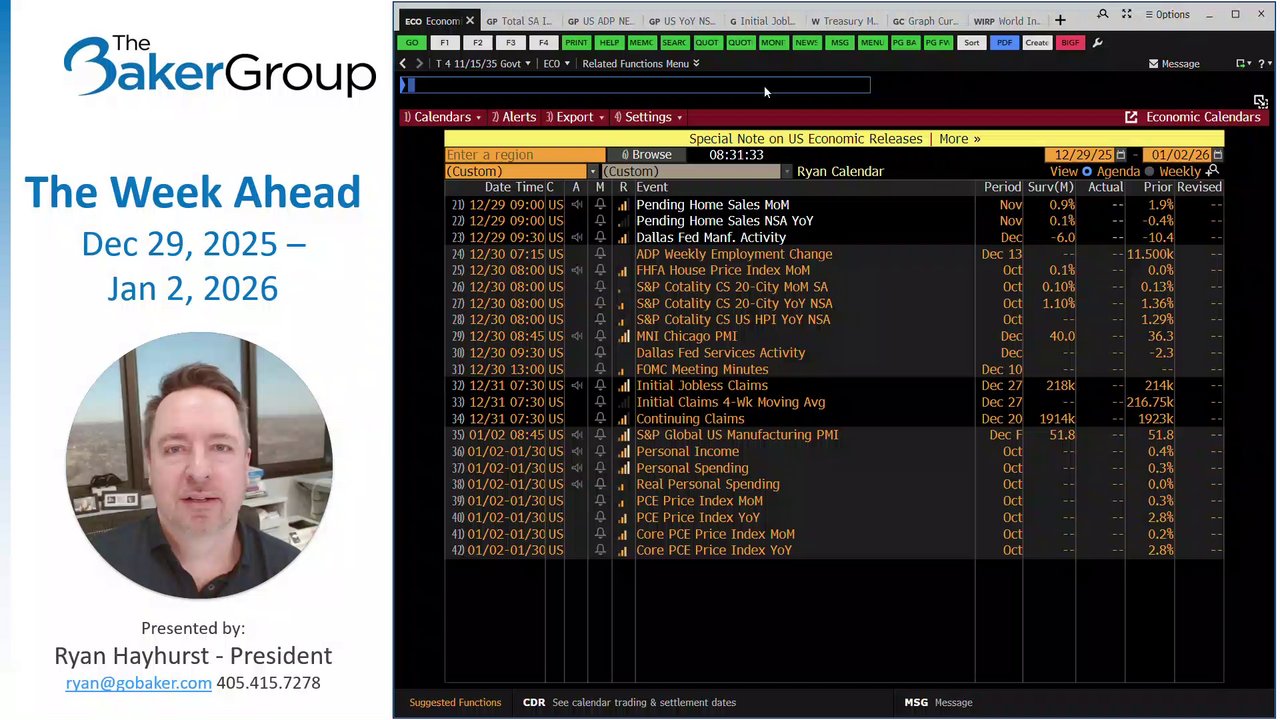The height and width of the screenshot is (720, 1280).
Task: Select the Weekly view radio button
Action: [1149, 172]
